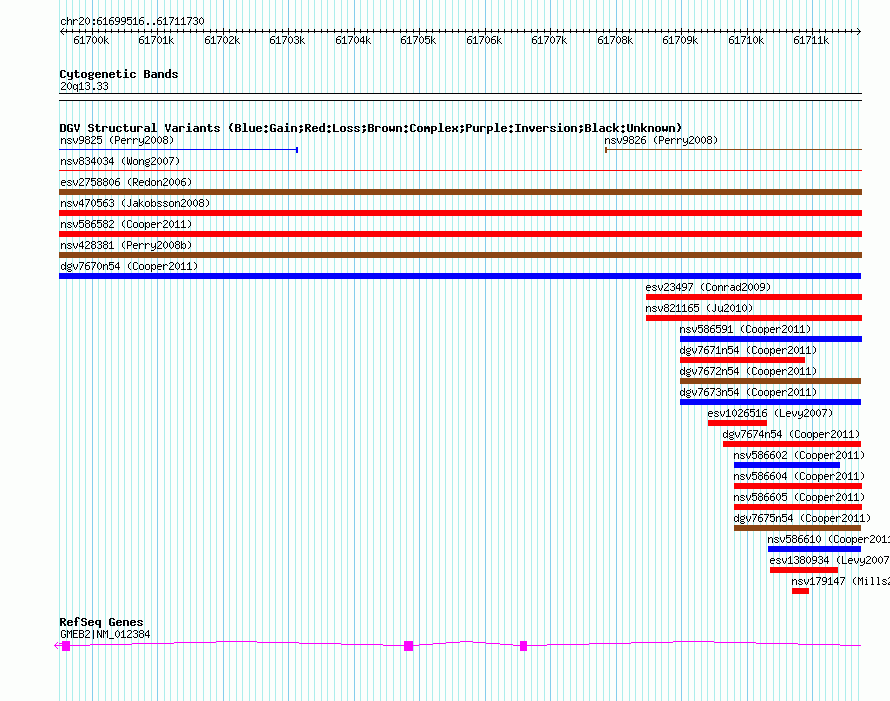The image size is (890, 701).
Task: Click the nsv428381 (Perry2008b) variant label
Action: click(126, 245)
